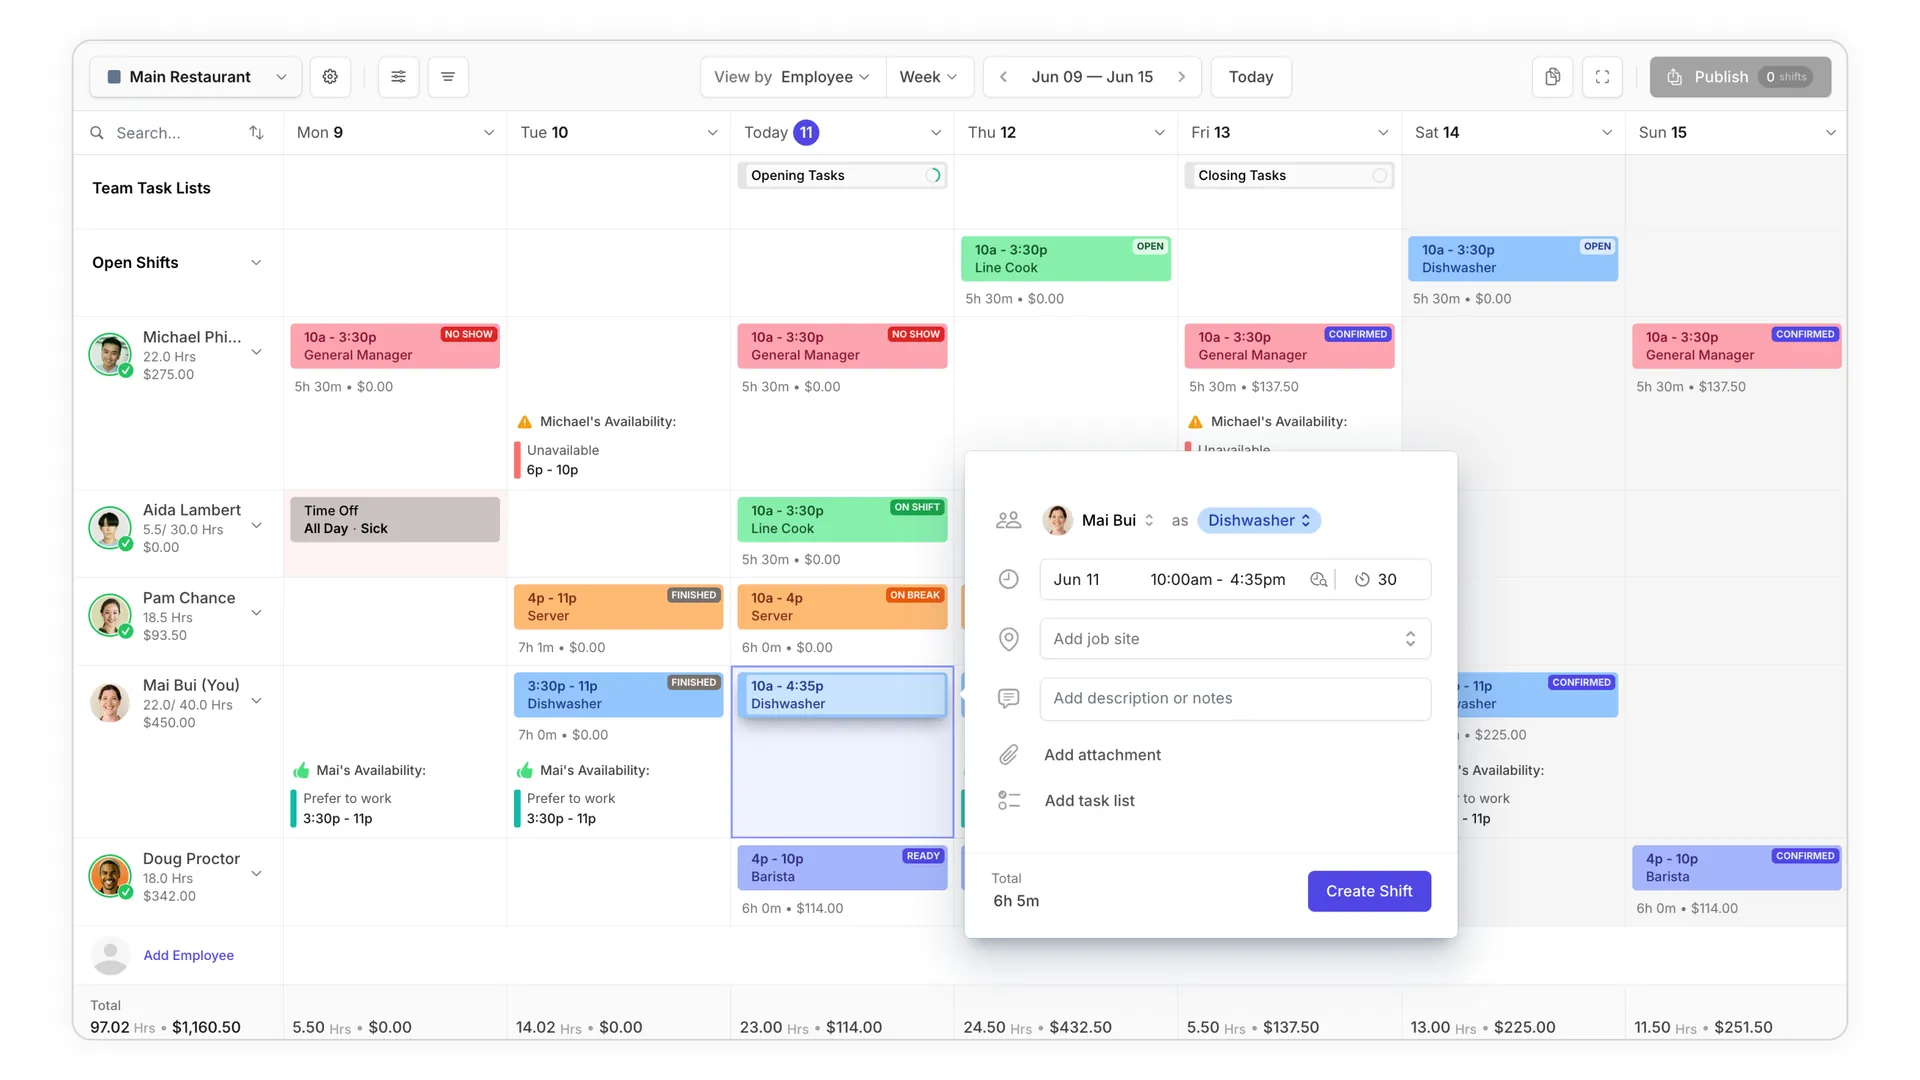Click the Create Shift button
This screenshot has height=1080, width=1920.
coord(1368,891)
